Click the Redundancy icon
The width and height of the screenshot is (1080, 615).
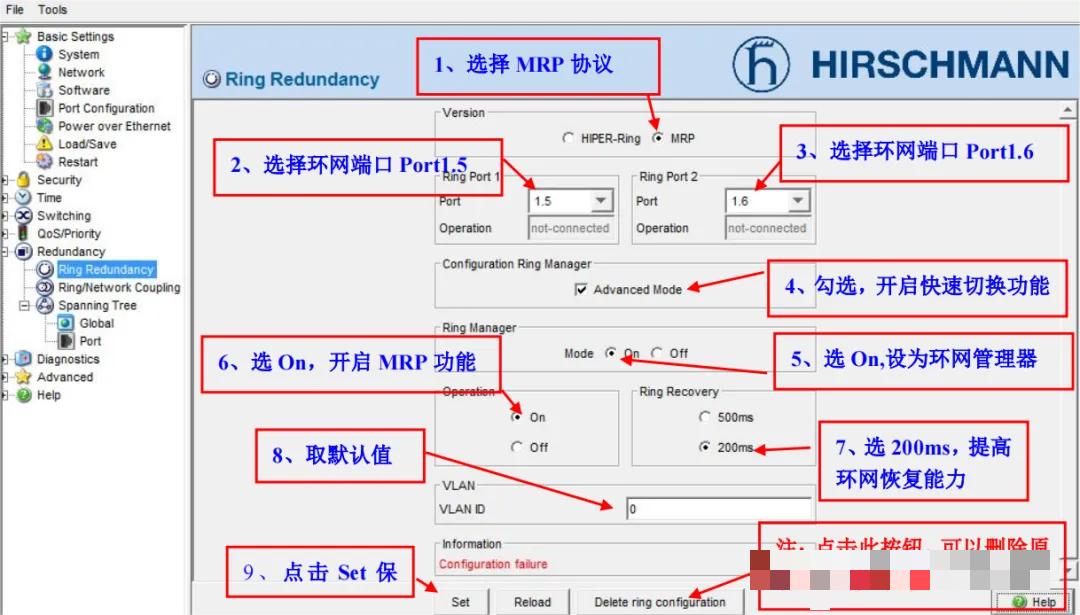click(23, 251)
